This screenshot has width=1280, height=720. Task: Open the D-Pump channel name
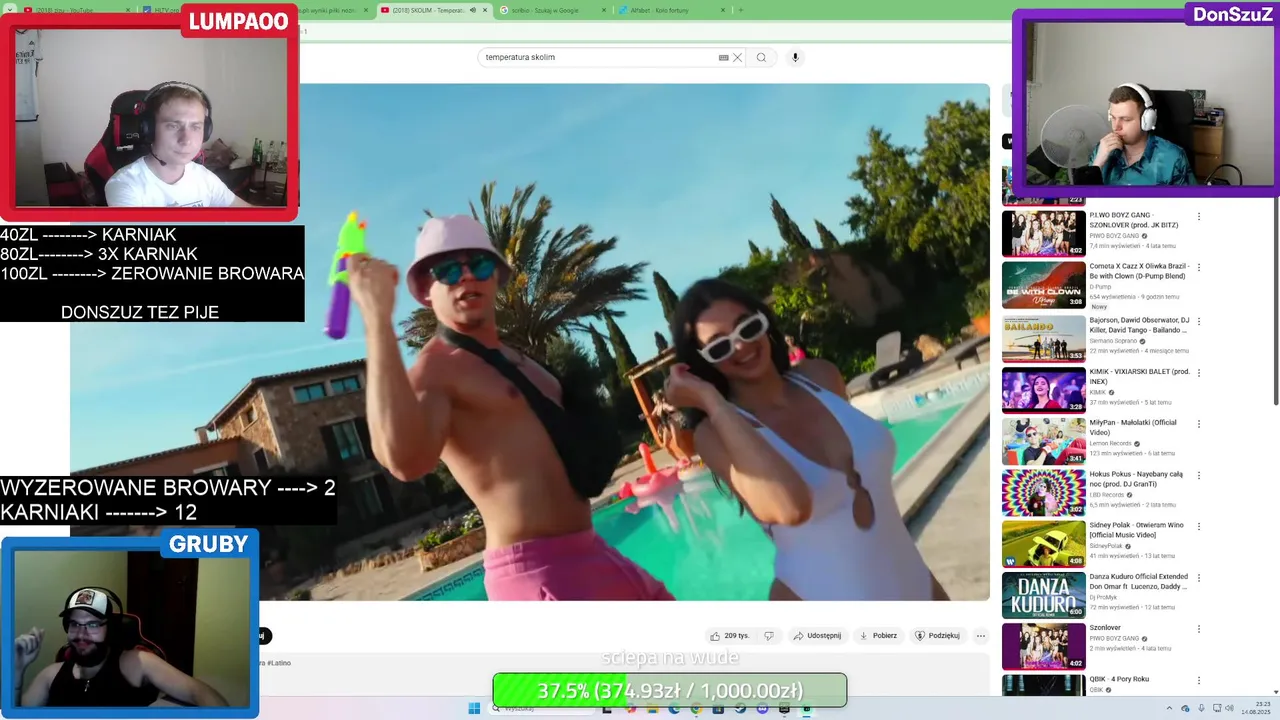click(x=1099, y=287)
